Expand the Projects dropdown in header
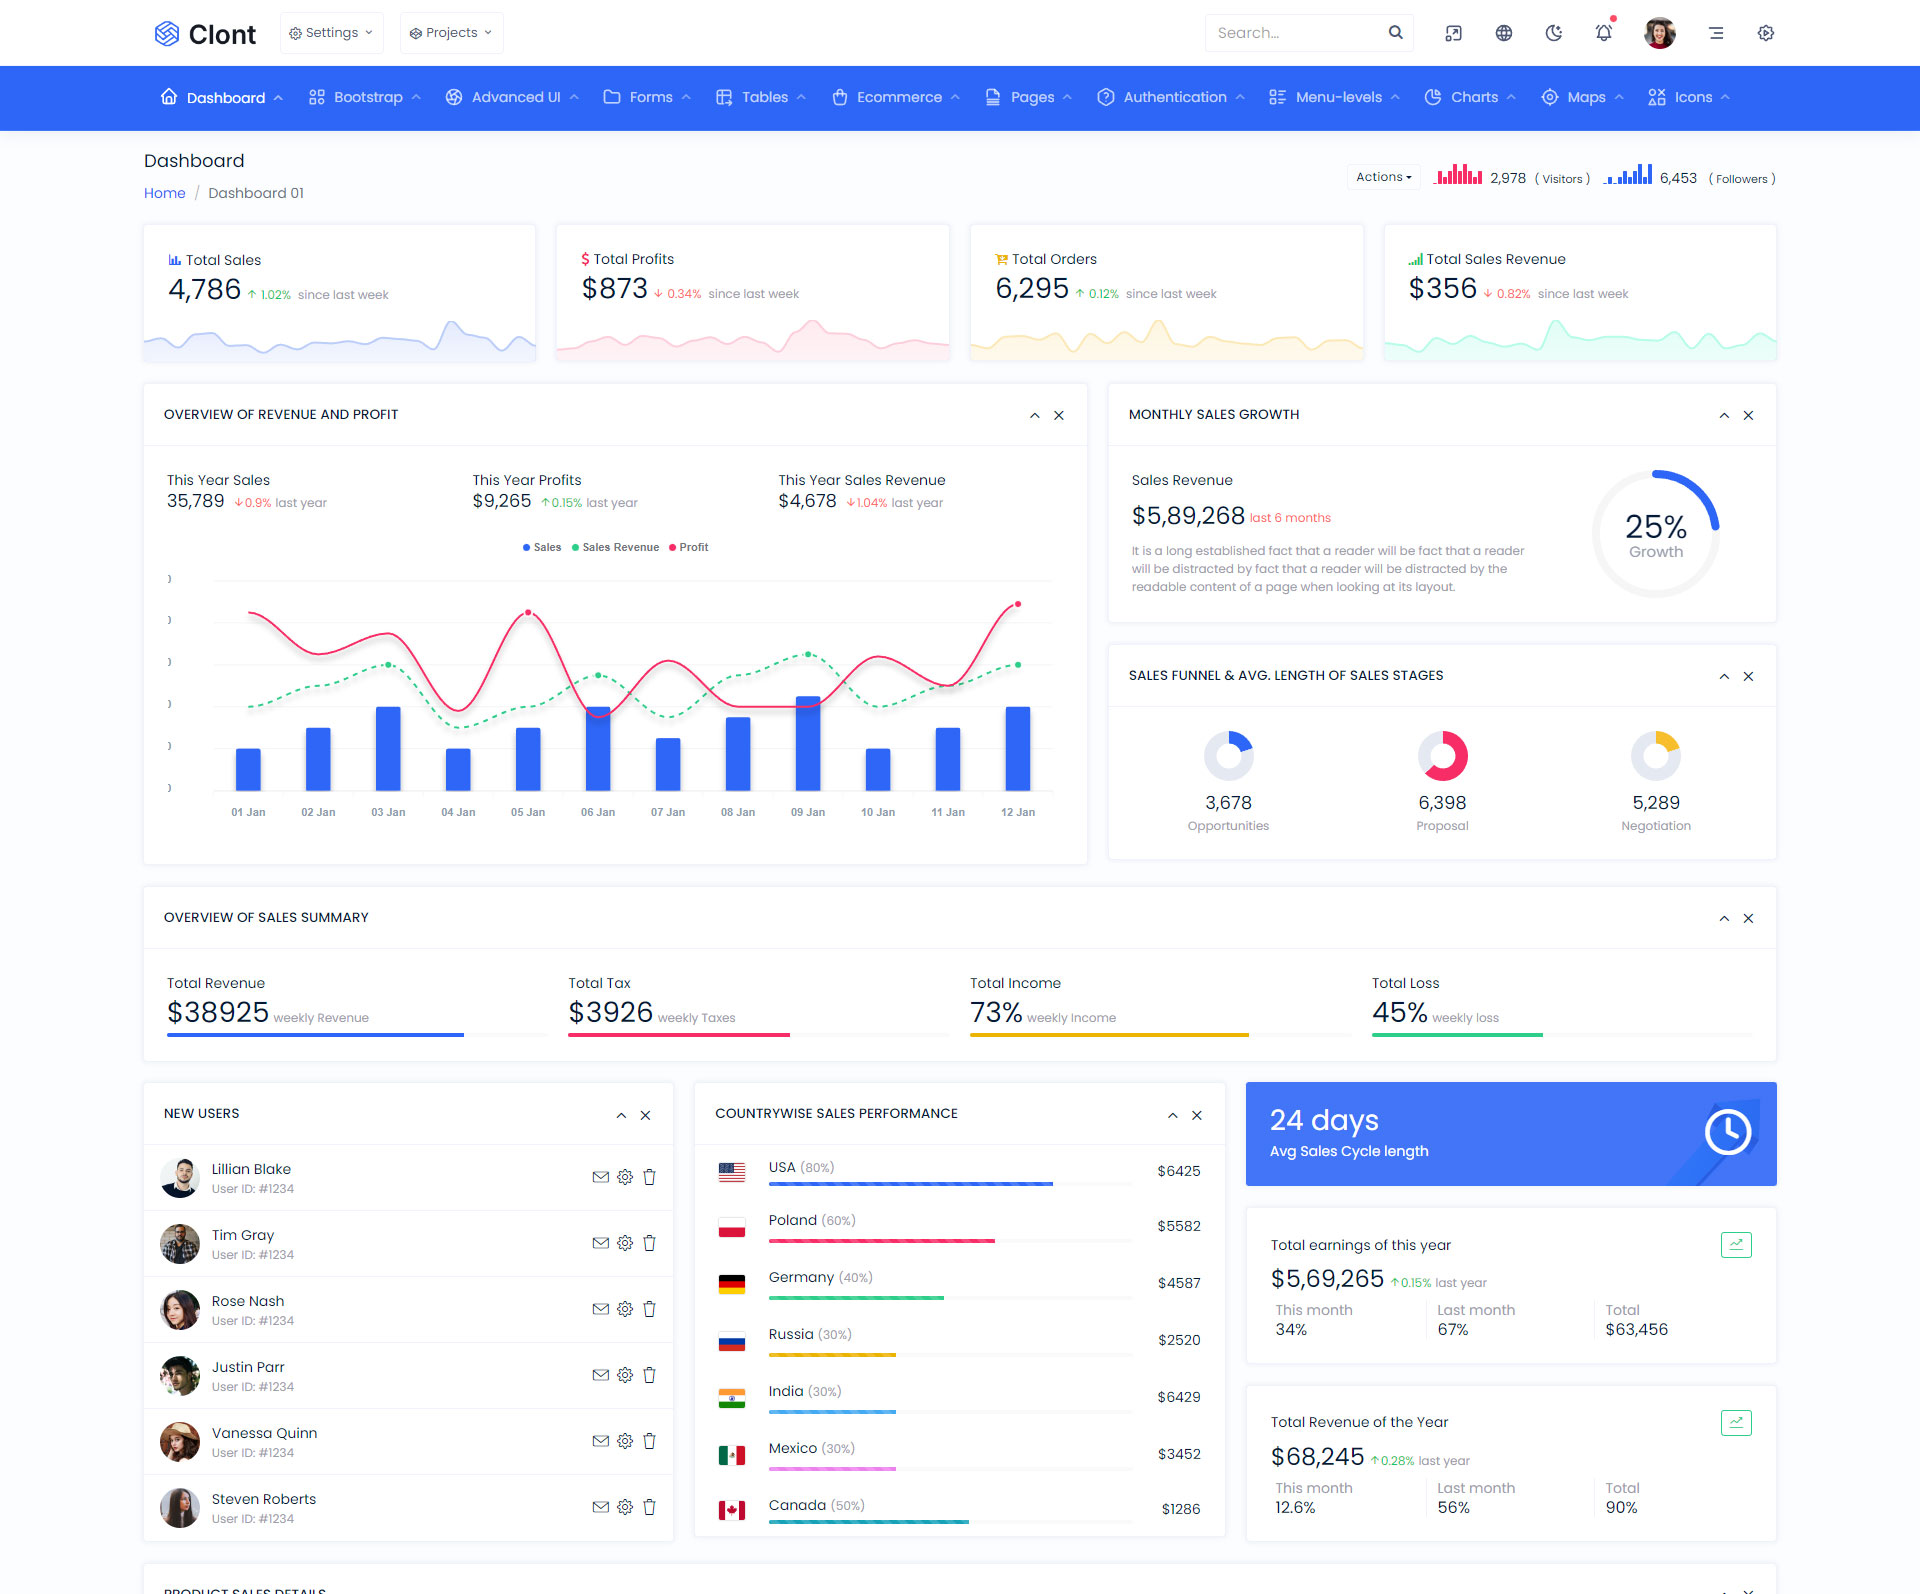This screenshot has height=1594, width=1920. pyautogui.click(x=451, y=33)
